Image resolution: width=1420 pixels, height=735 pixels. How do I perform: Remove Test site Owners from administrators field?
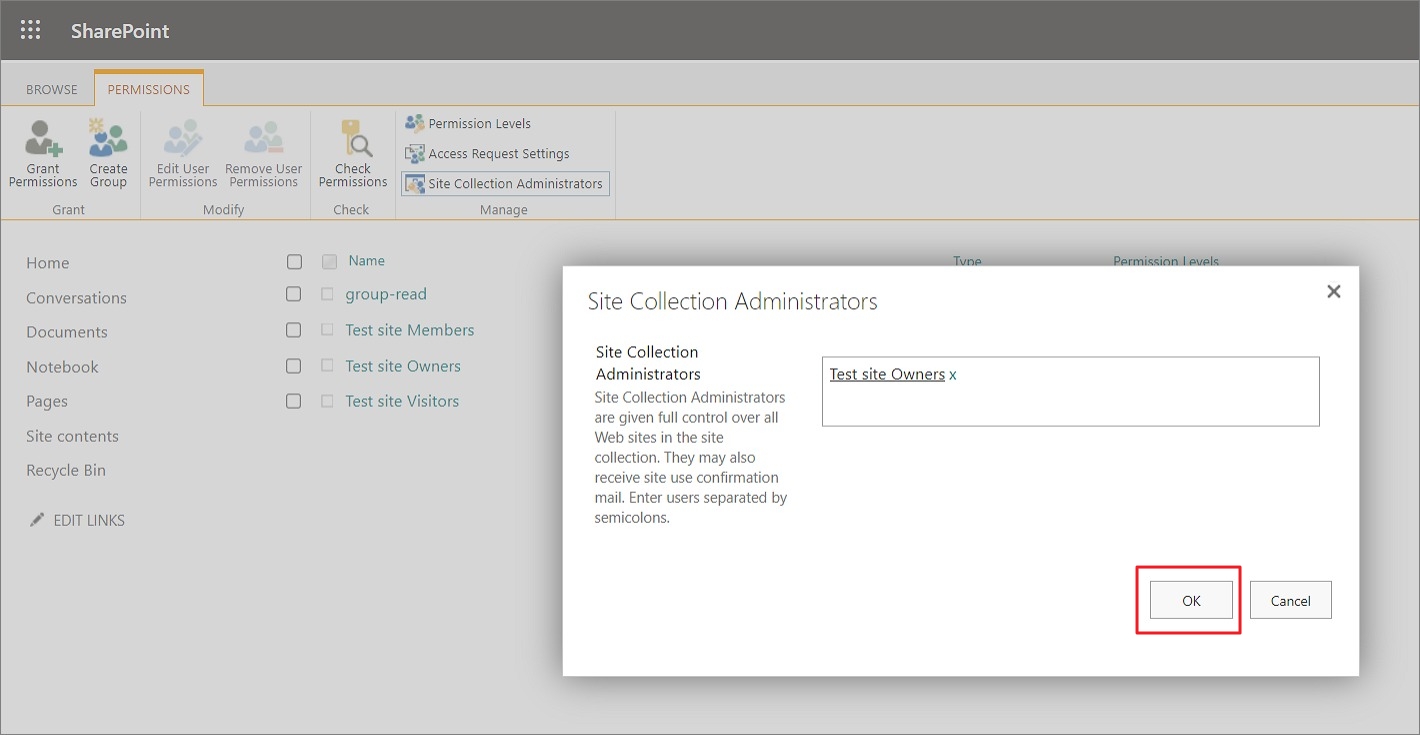point(951,374)
